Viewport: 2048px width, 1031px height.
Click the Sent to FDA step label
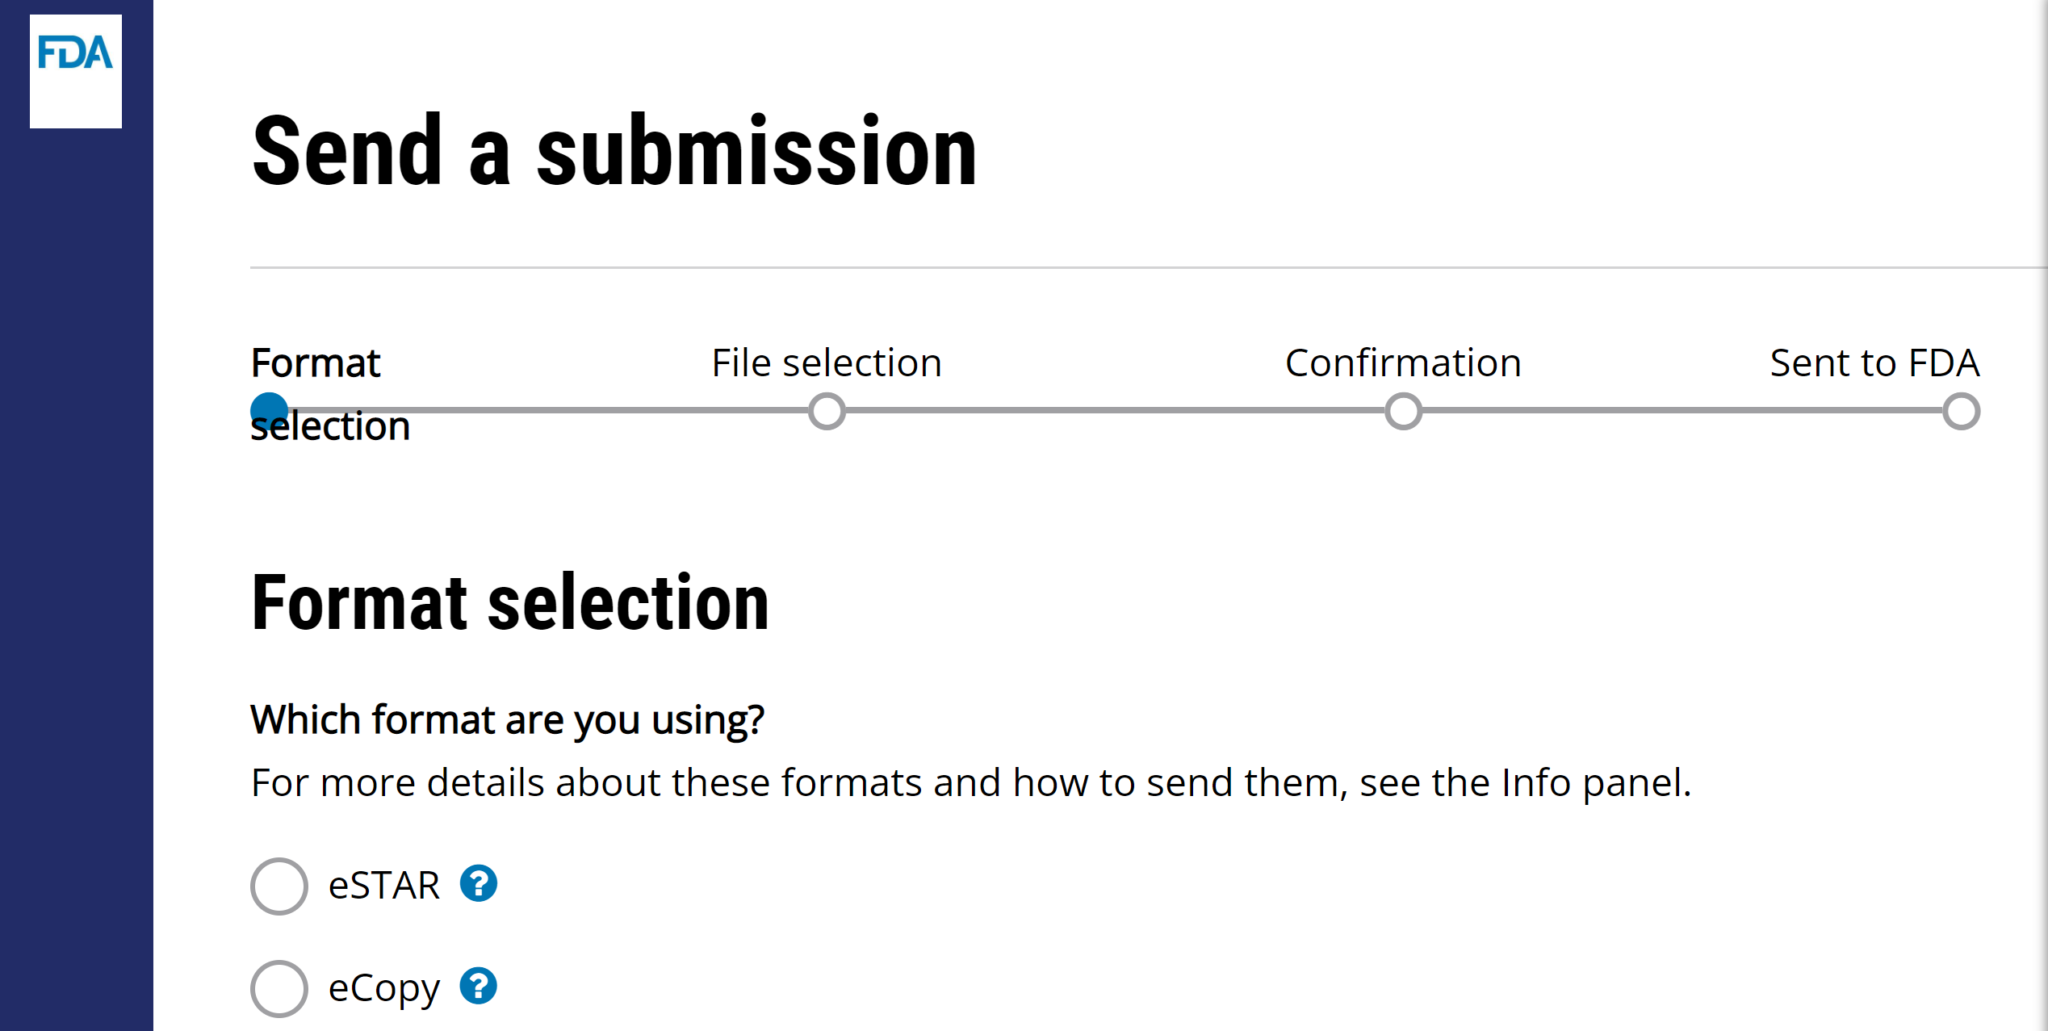[1876, 363]
